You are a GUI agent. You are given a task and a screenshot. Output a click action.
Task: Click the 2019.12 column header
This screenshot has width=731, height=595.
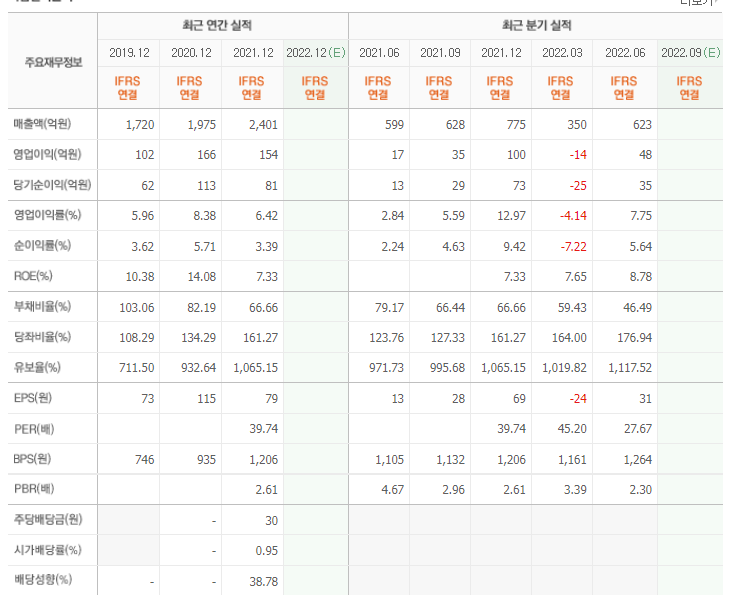click(x=129, y=53)
